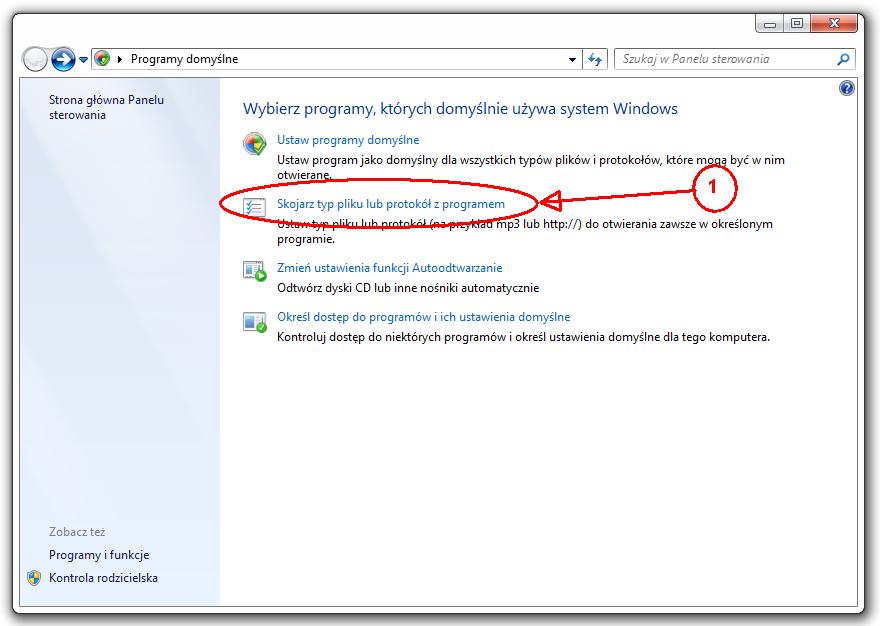The width and height of the screenshot is (880, 626).
Task: Click the search magnifier icon
Action: (843, 59)
